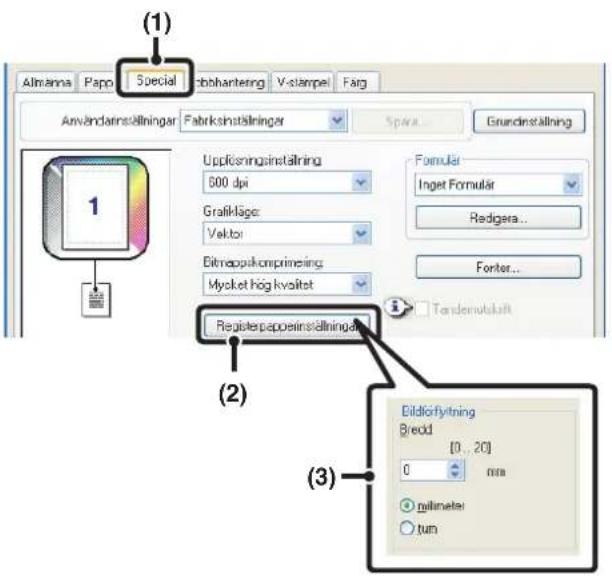Image resolution: width=612 pixels, height=576 pixels.
Task: Open the Färg tab
Action: point(357,82)
